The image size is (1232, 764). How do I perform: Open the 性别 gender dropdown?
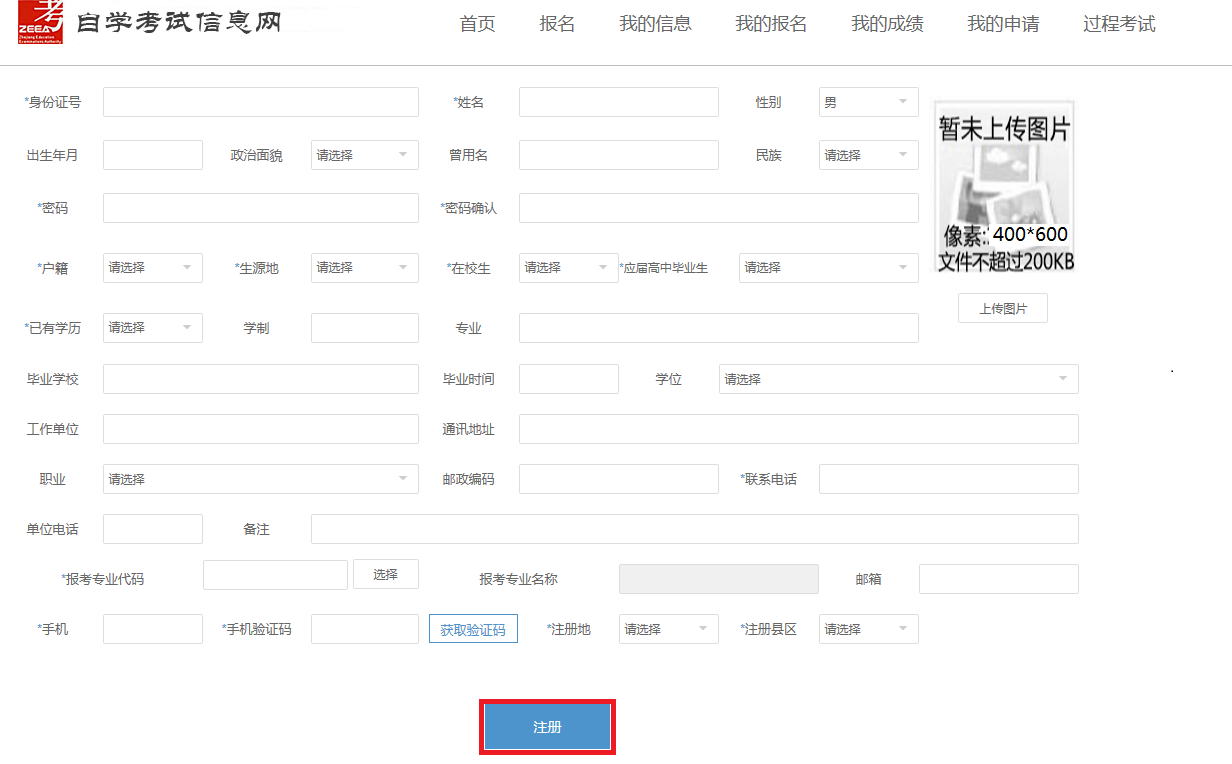(866, 101)
